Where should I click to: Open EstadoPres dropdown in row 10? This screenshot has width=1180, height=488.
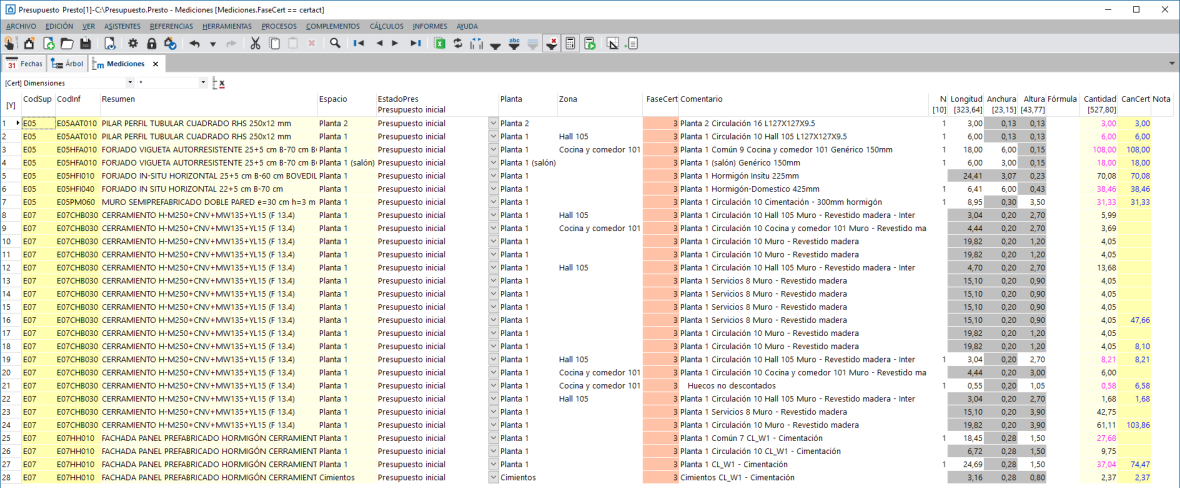point(494,241)
